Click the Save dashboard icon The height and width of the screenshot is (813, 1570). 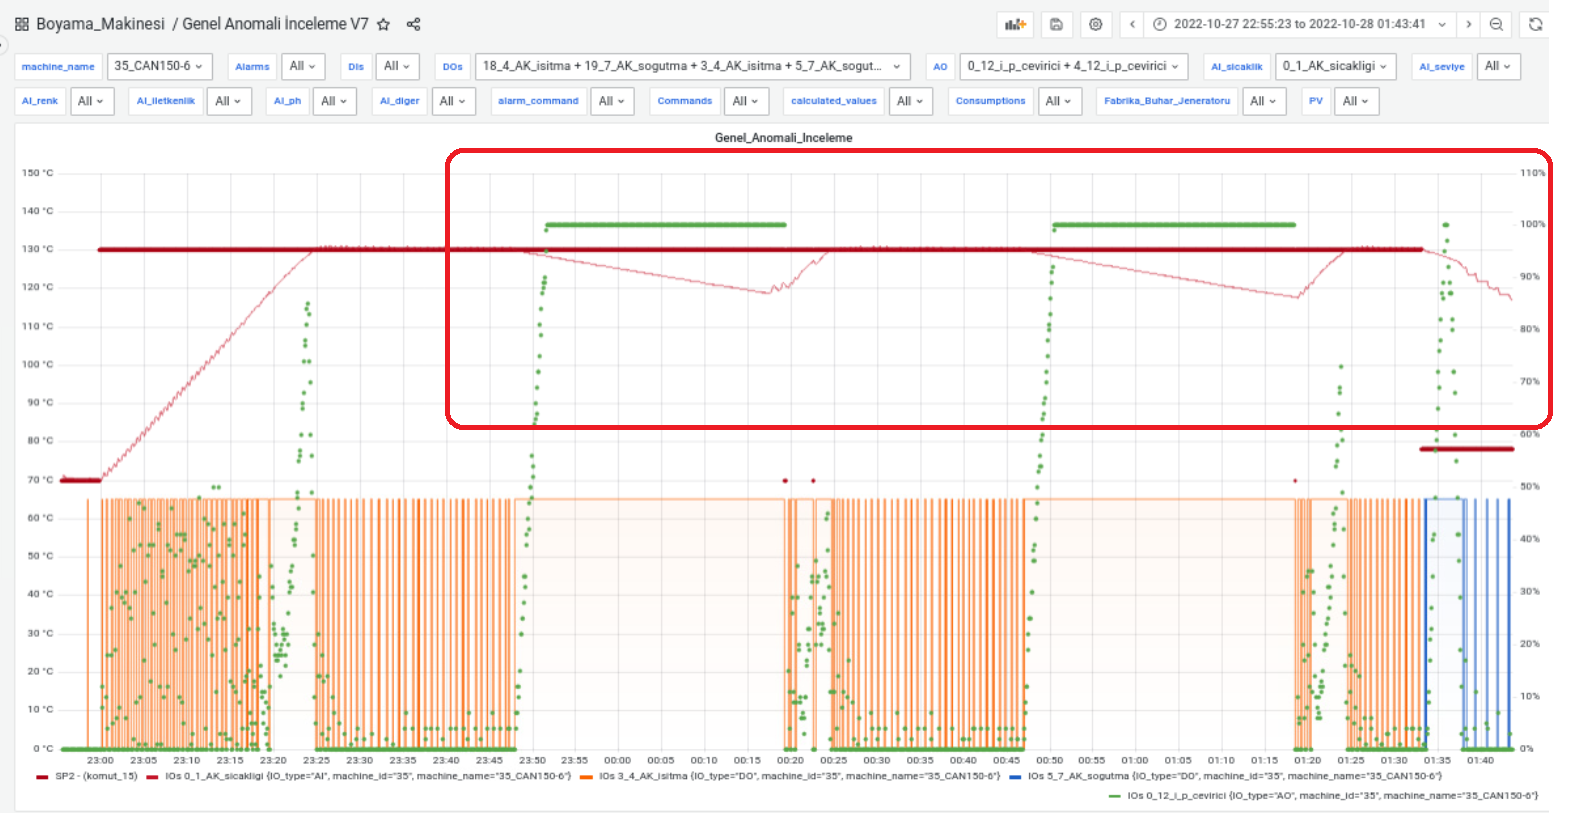[1056, 24]
